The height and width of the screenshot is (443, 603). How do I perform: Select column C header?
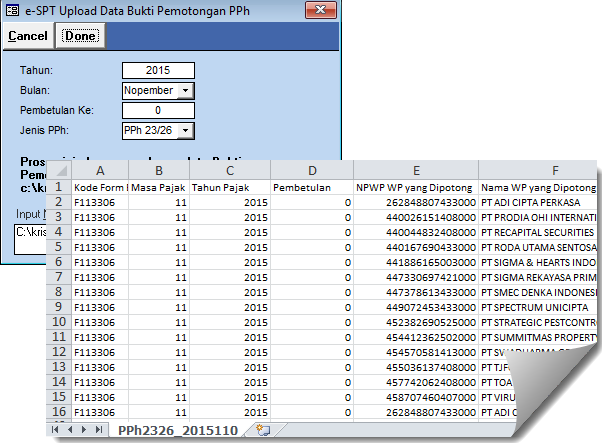click(x=230, y=170)
